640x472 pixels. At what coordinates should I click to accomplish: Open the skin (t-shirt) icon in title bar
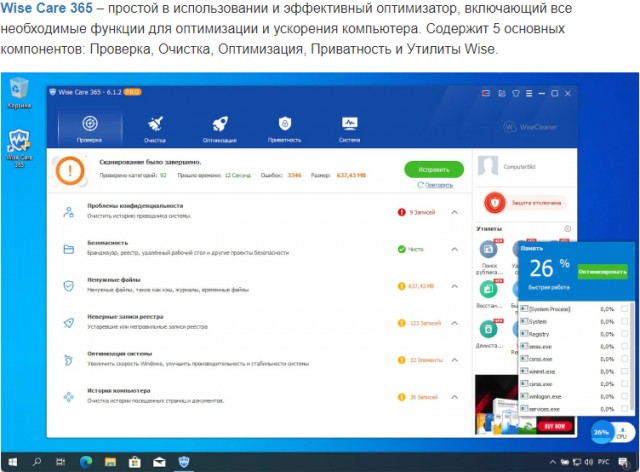[x=516, y=94]
